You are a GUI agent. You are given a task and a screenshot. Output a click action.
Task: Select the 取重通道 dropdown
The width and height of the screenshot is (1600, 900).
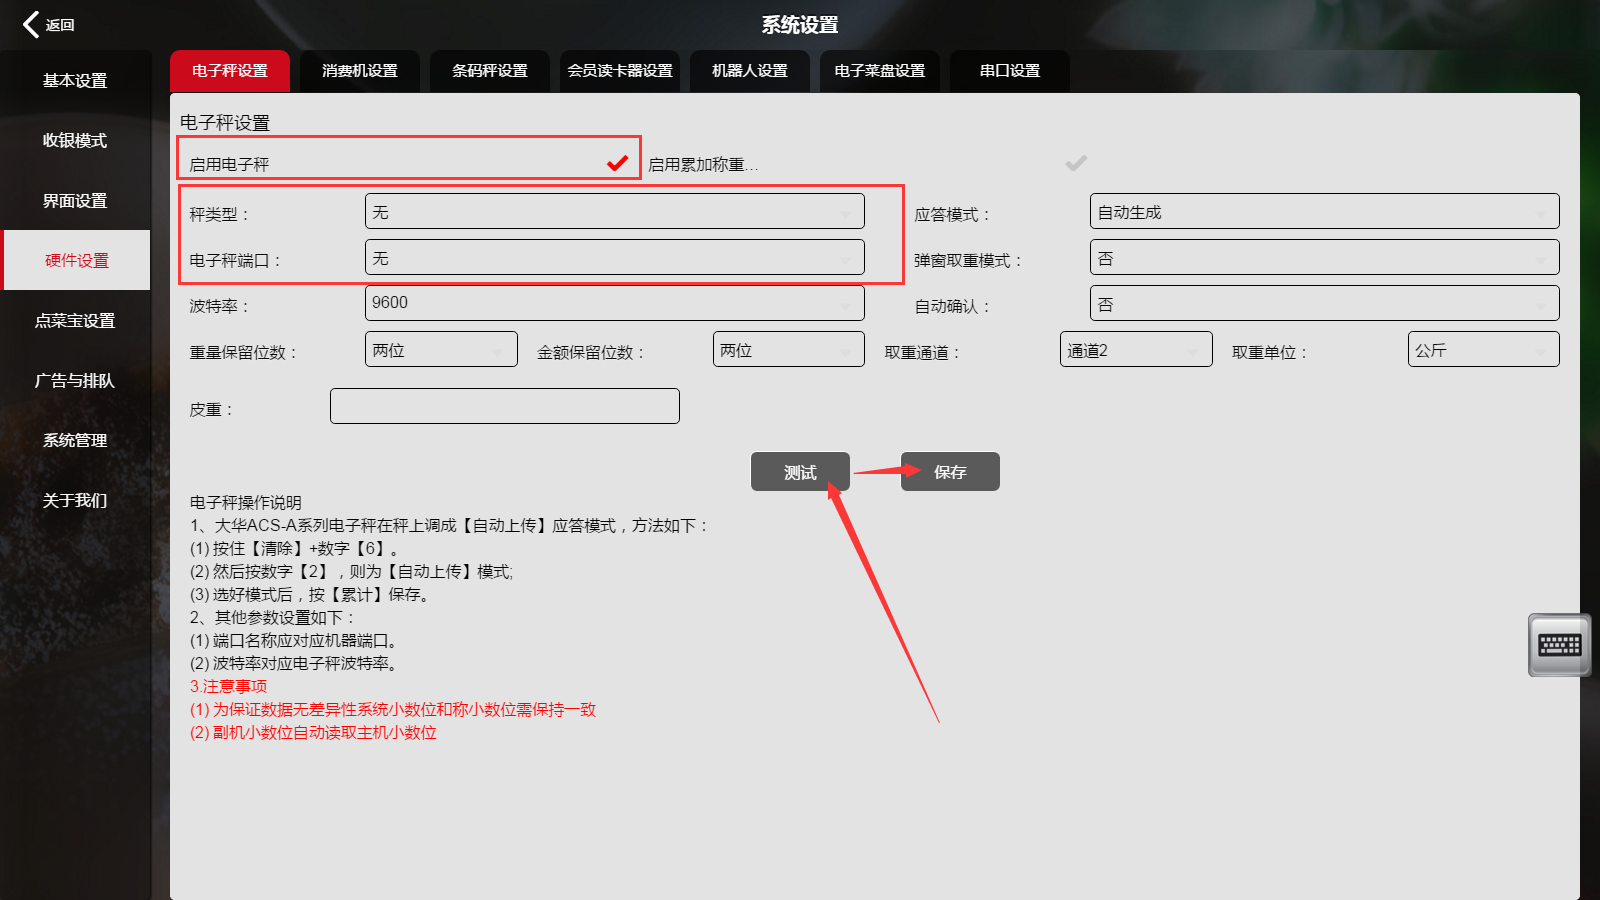tap(1135, 350)
